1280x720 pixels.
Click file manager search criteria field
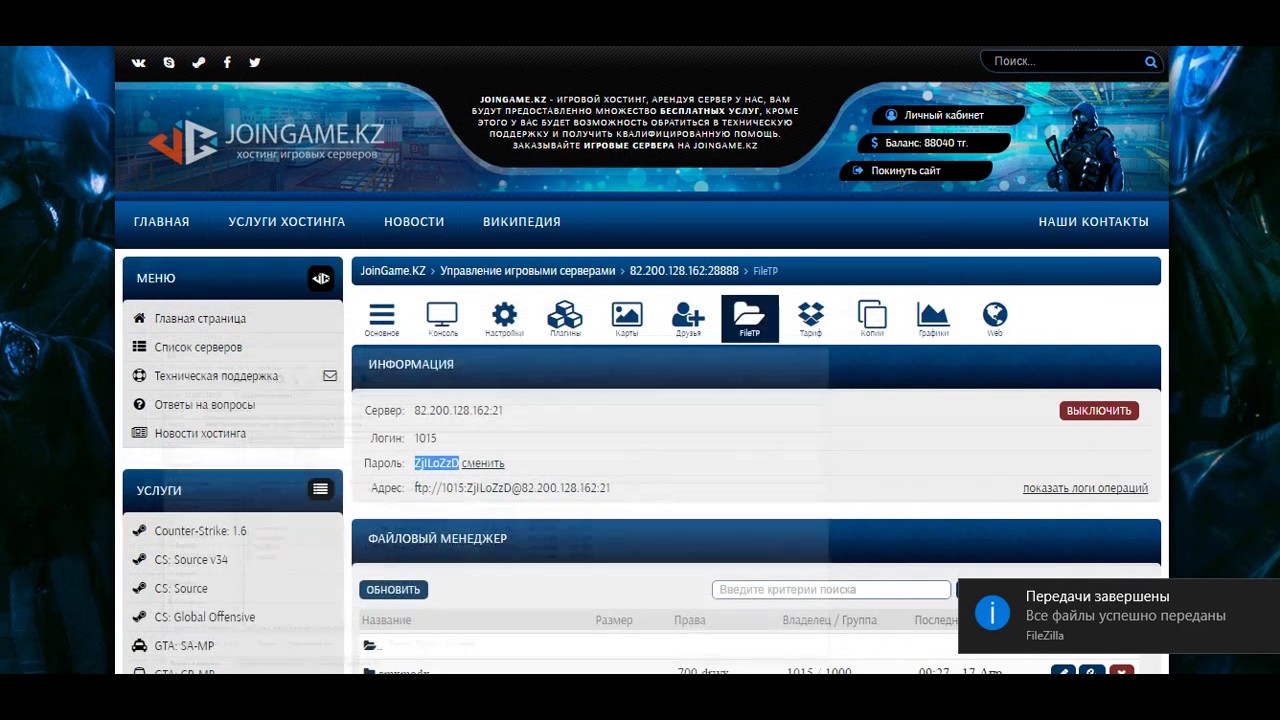pos(831,590)
